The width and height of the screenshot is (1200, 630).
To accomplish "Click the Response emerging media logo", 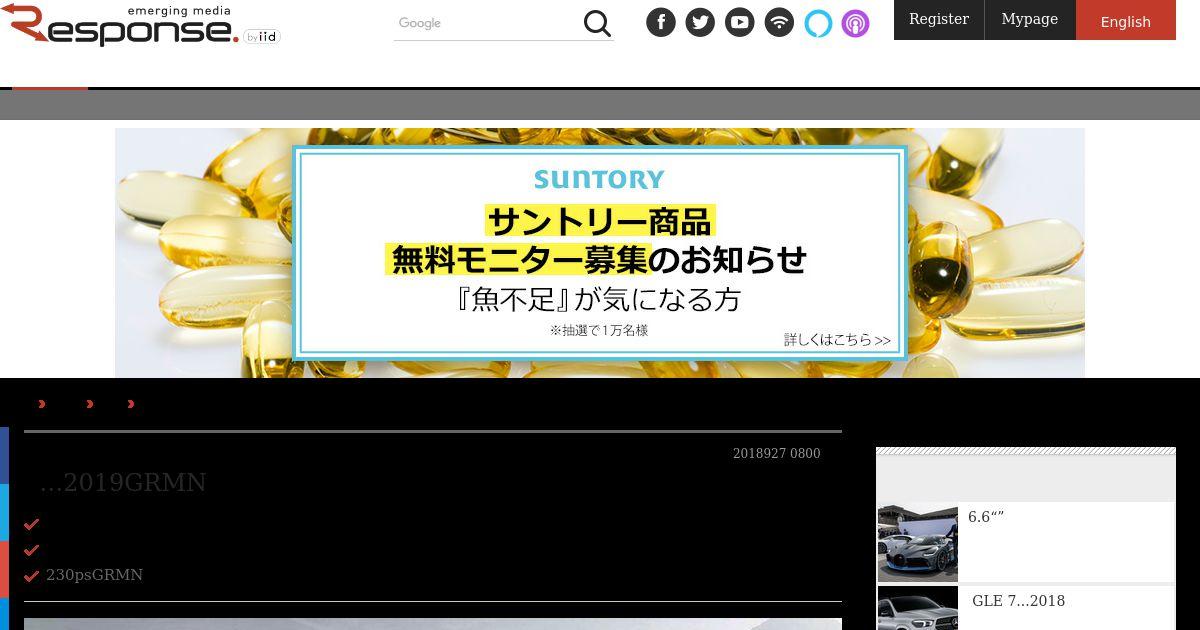I will pos(120,25).
